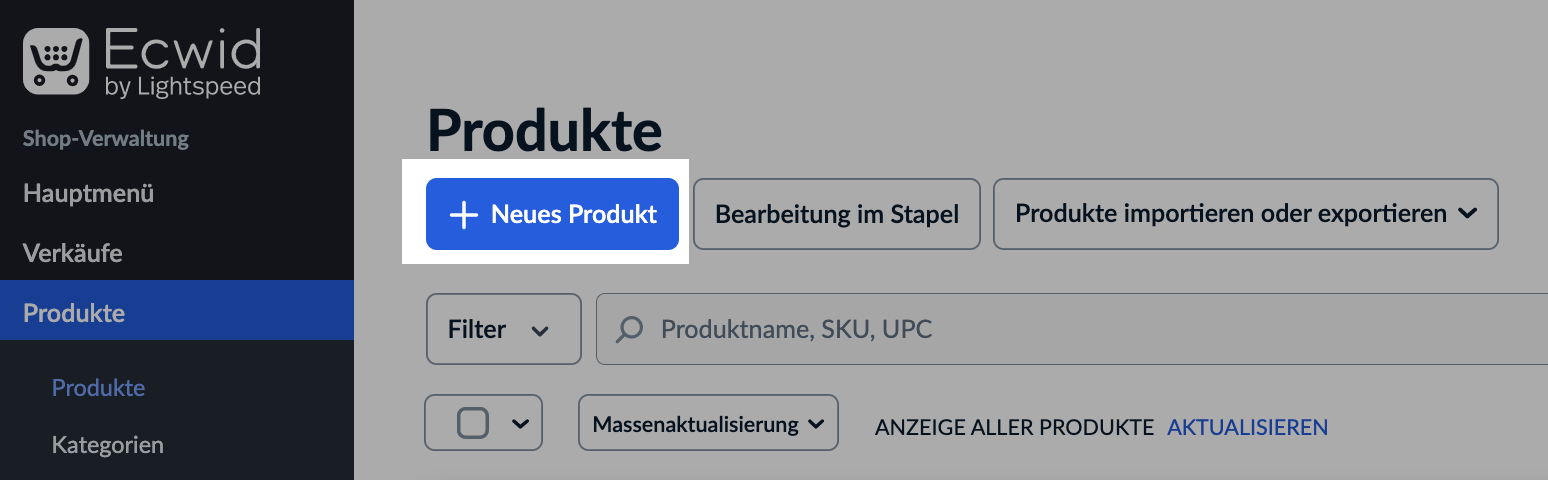Focus the Produktname, SKU, UPC search field
Viewport: 1548px width, 480px height.
(1000, 329)
